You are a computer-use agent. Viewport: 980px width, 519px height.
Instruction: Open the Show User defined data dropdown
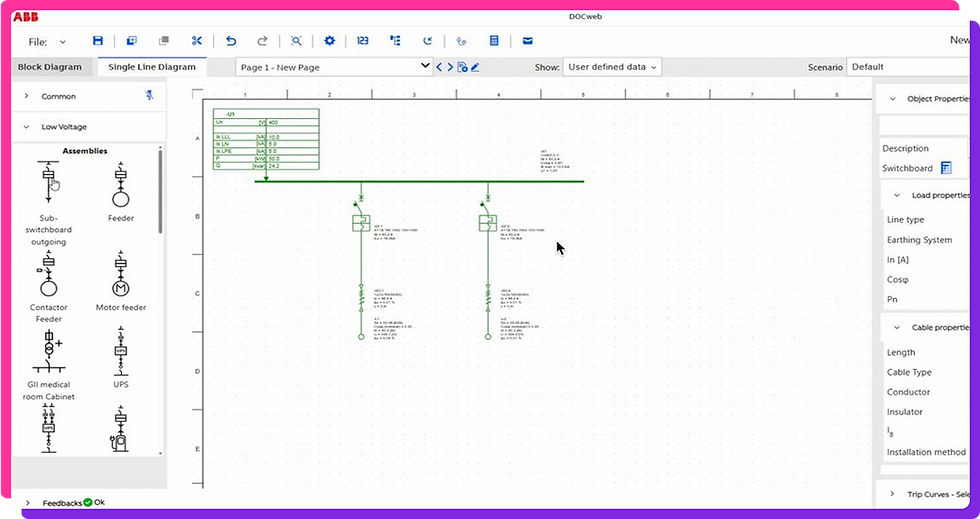click(x=612, y=67)
